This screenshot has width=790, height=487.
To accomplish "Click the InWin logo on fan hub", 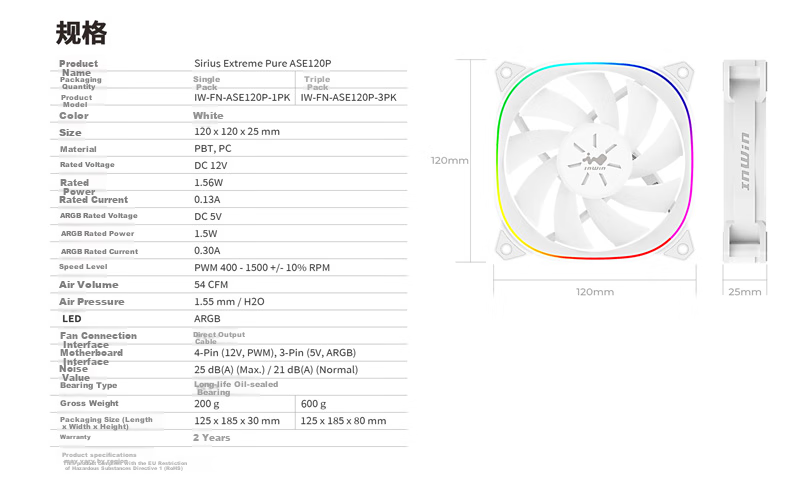I will coord(595,162).
